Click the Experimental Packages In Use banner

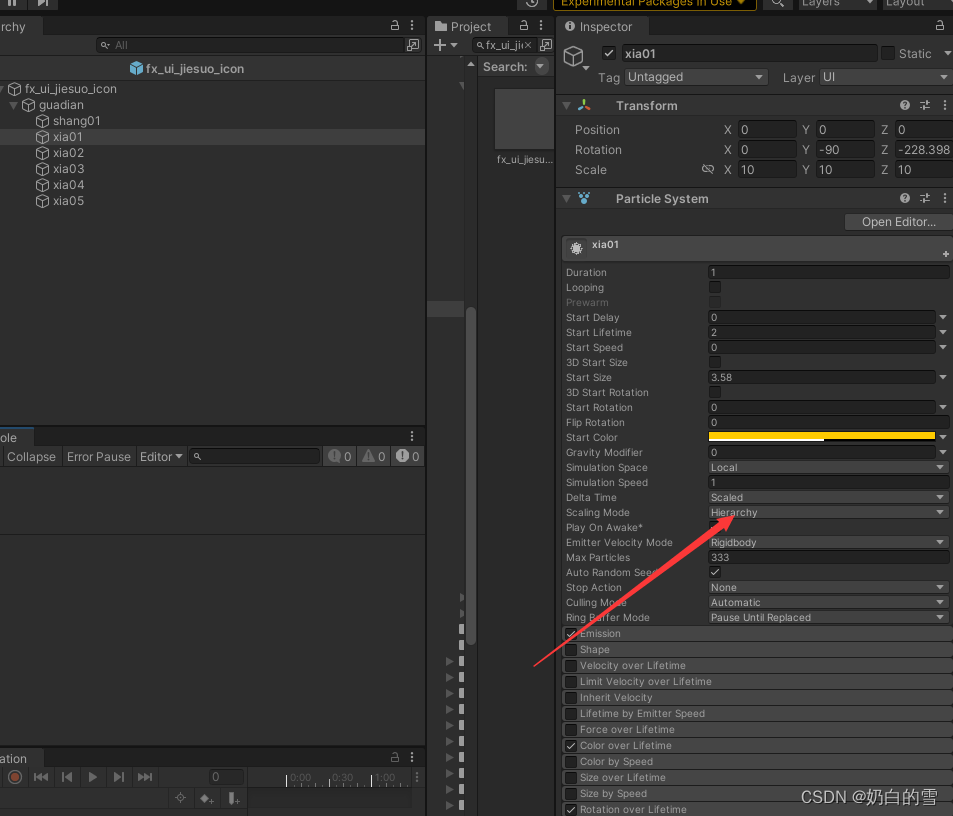654,4
